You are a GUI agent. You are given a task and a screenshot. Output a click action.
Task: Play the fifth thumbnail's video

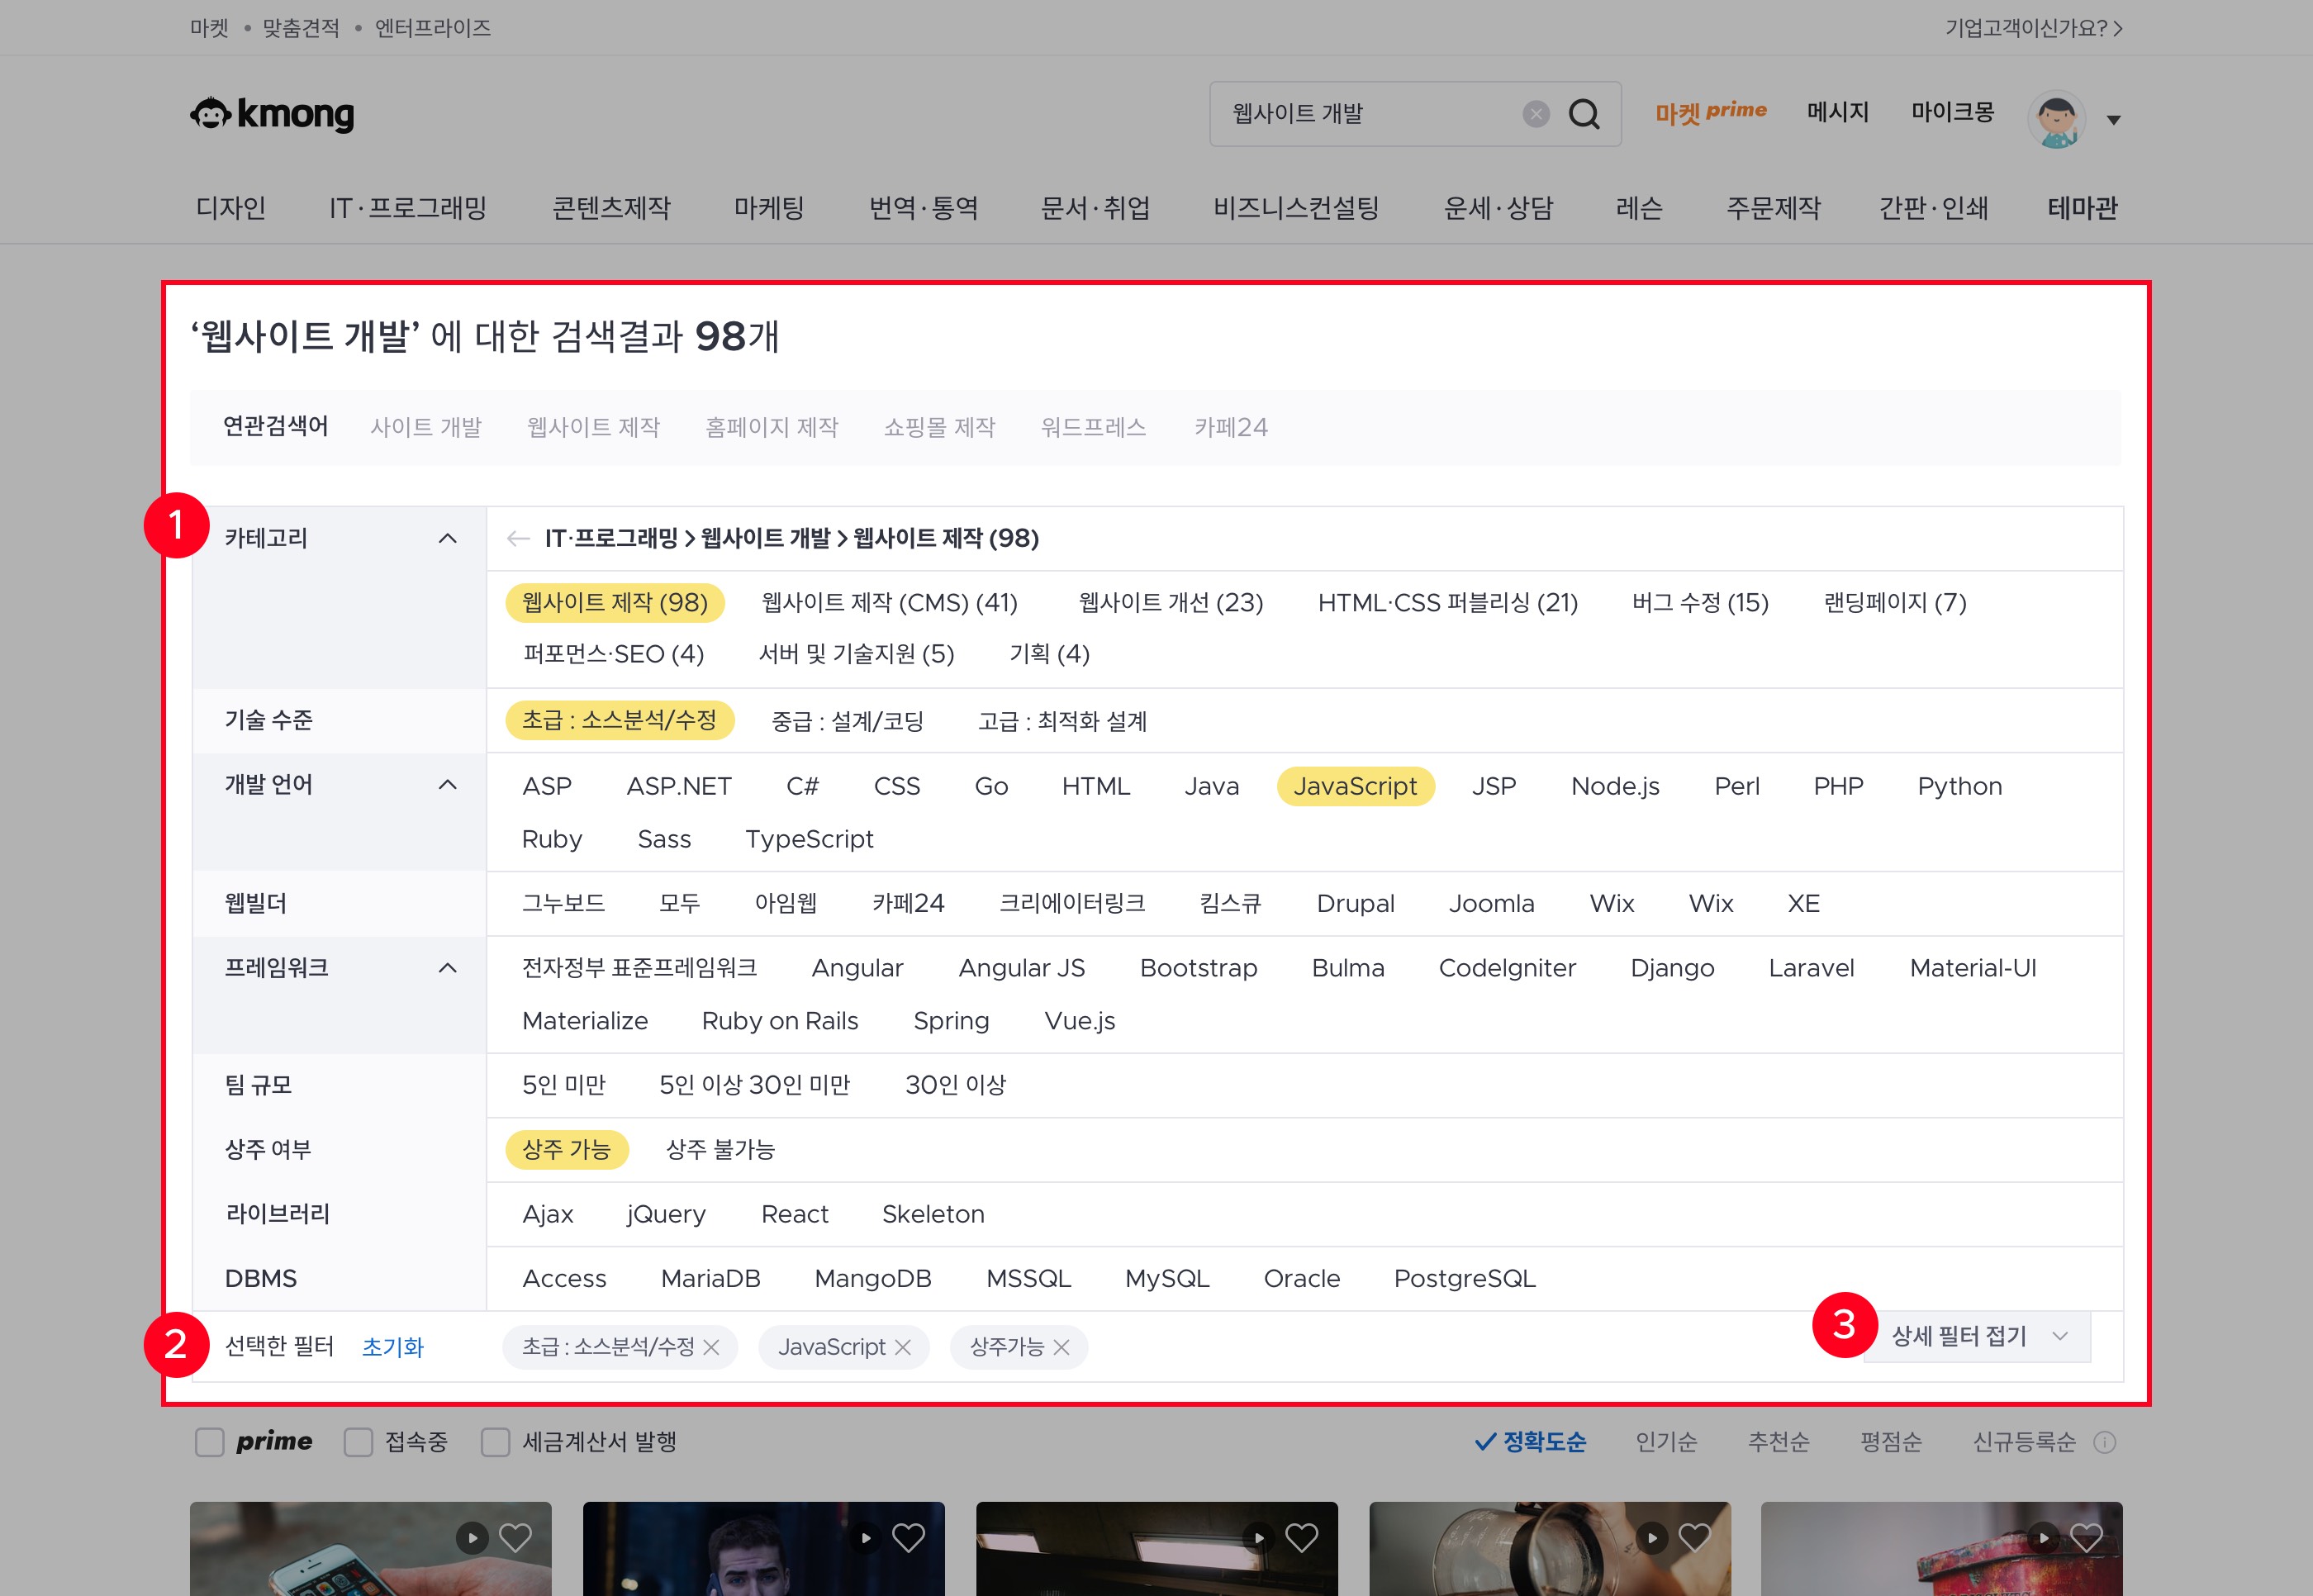(x=2044, y=1537)
